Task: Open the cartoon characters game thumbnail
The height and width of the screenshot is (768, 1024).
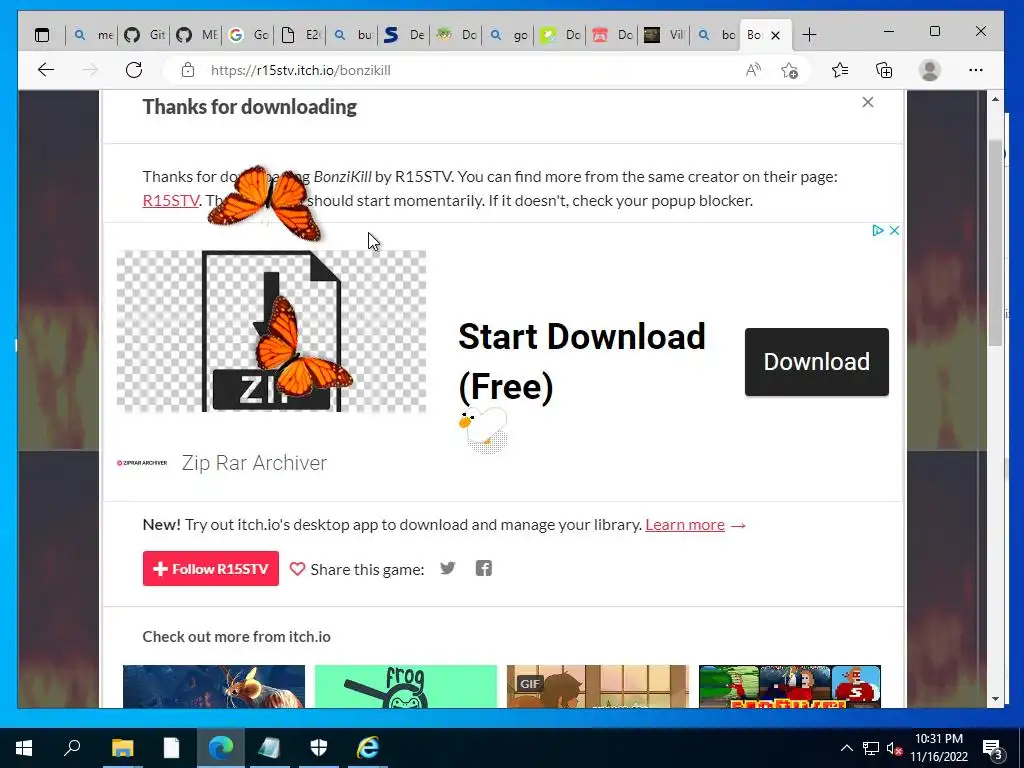Action: tap(790, 686)
